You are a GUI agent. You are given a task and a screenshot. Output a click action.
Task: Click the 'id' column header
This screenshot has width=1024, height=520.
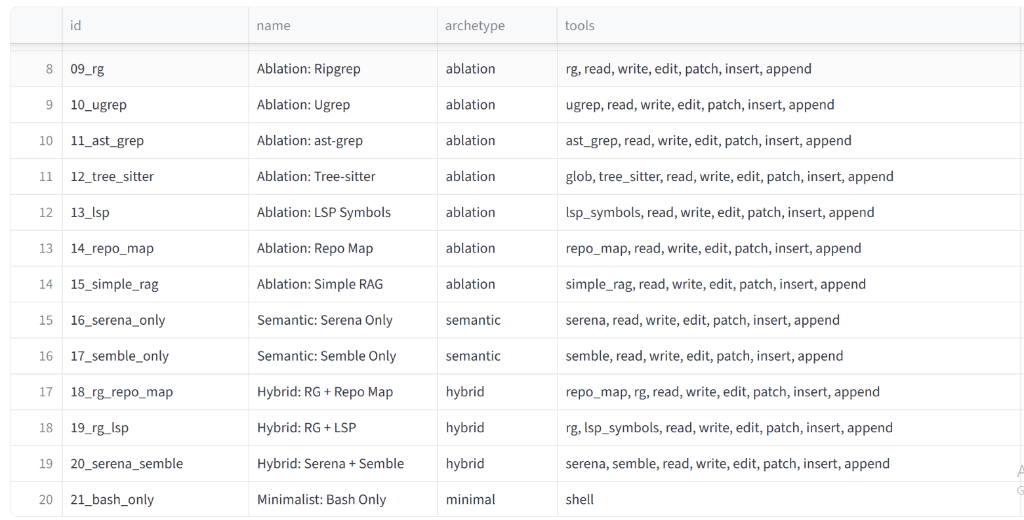coord(155,25)
